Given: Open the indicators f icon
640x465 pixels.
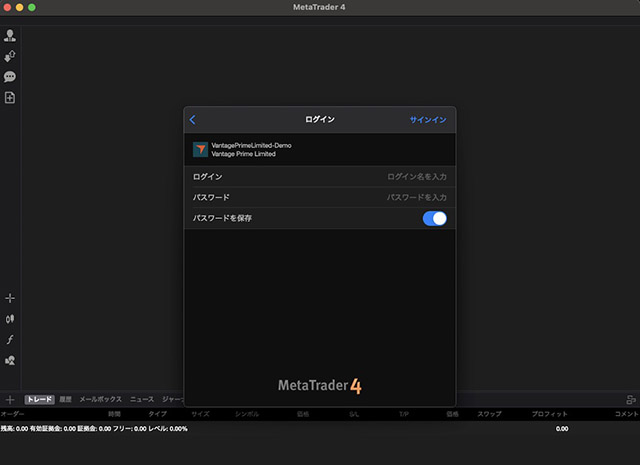Looking at the screenshot, I should click(10, 340).
